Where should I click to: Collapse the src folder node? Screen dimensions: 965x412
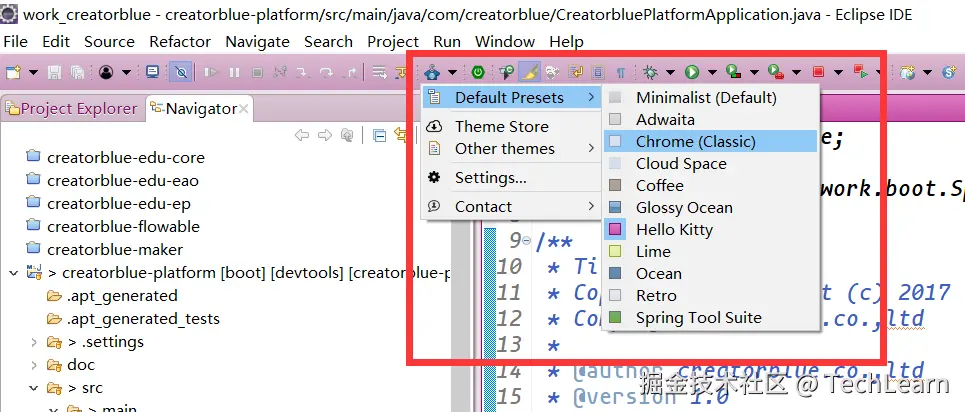tap(33, 388)
